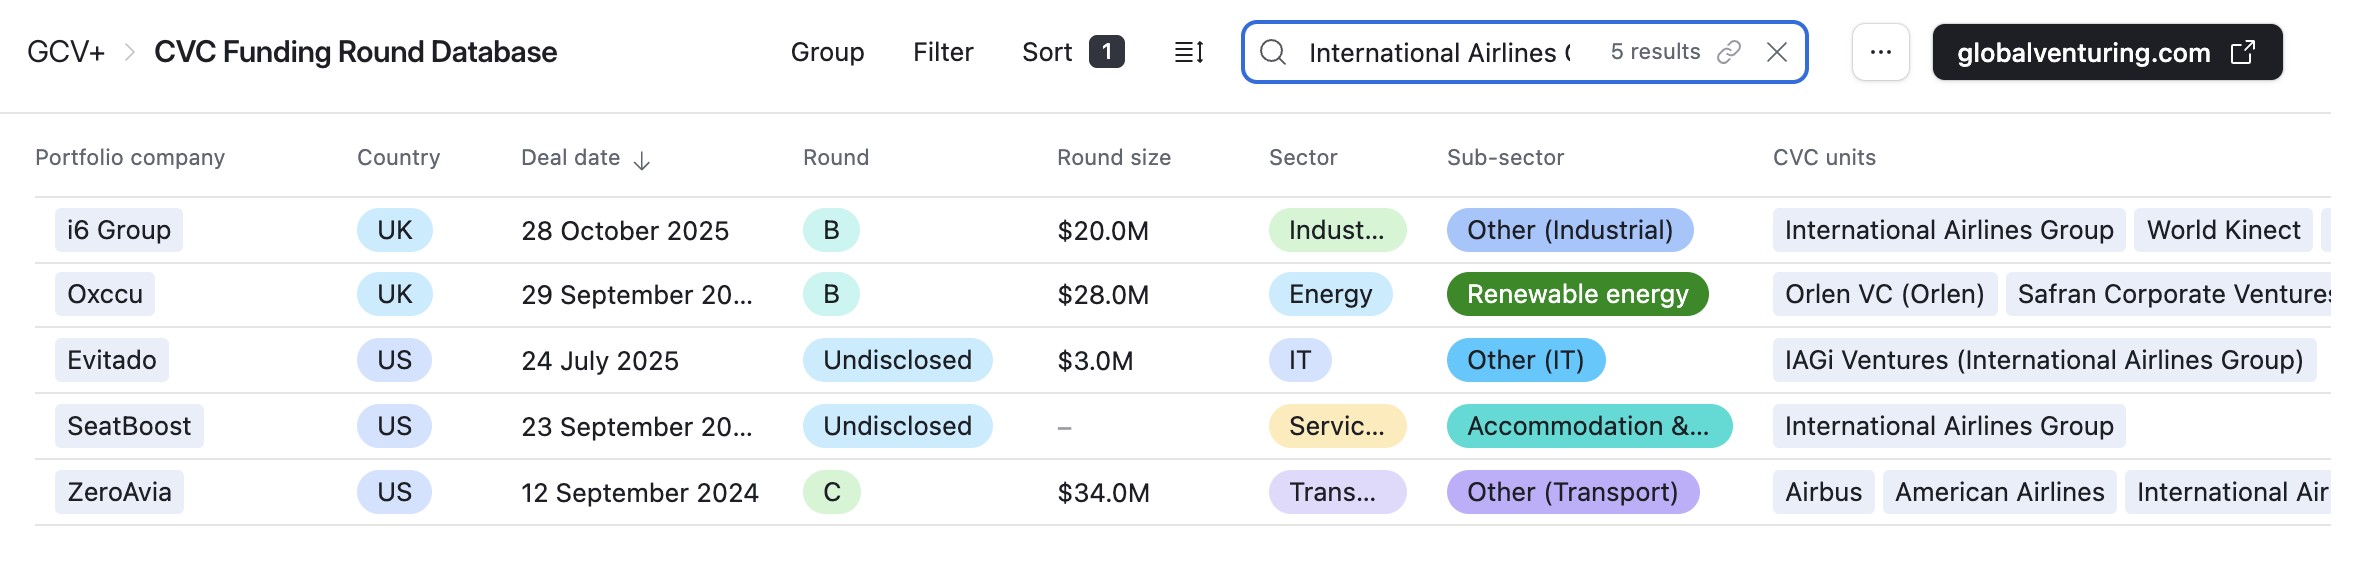Open the ZeroAvia company record
The image size is (2366, 566).
click(119, 492)
